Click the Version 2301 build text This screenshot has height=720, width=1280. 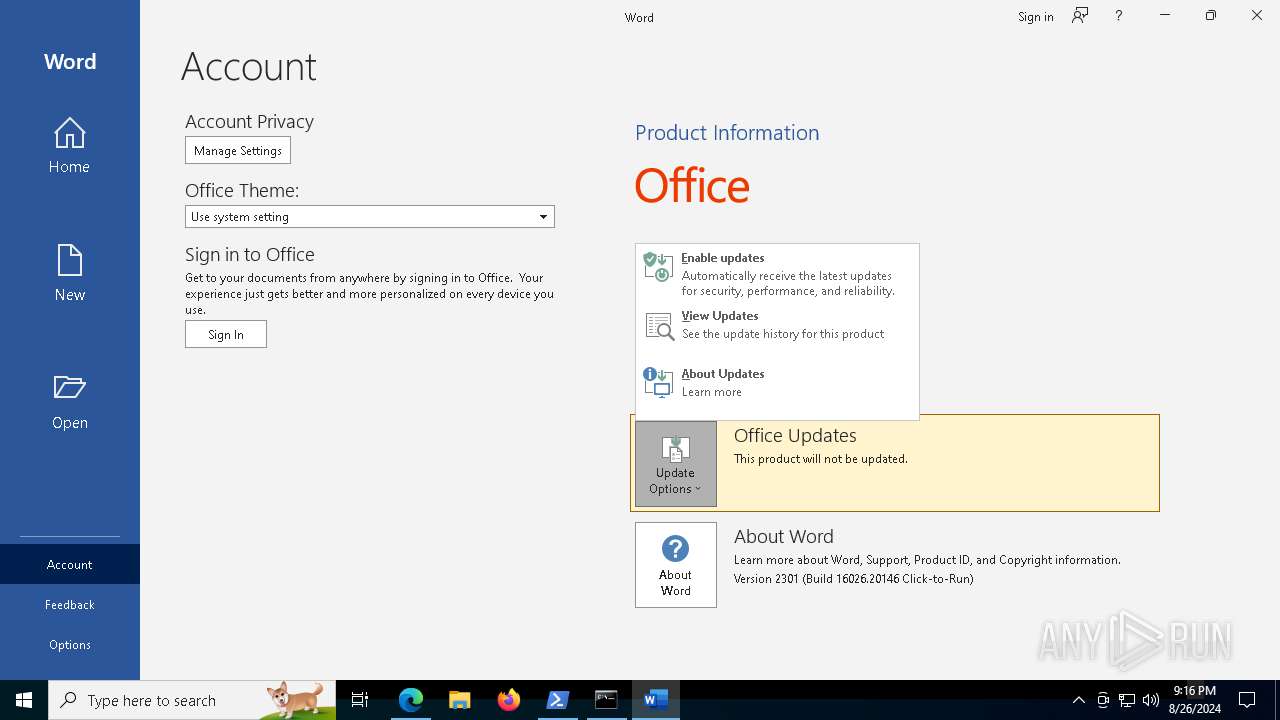click(853, 579)
